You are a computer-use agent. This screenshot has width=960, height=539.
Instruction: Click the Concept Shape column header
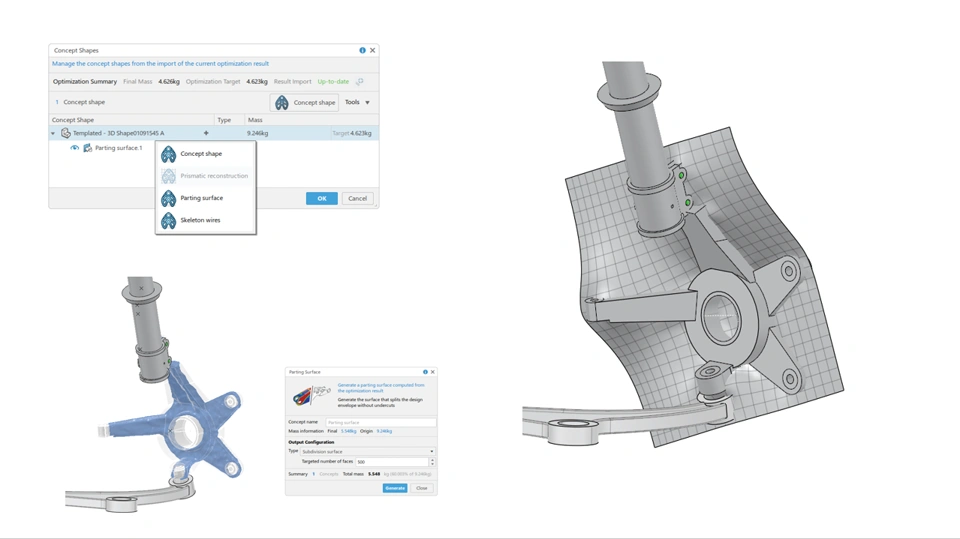point(131,120)
